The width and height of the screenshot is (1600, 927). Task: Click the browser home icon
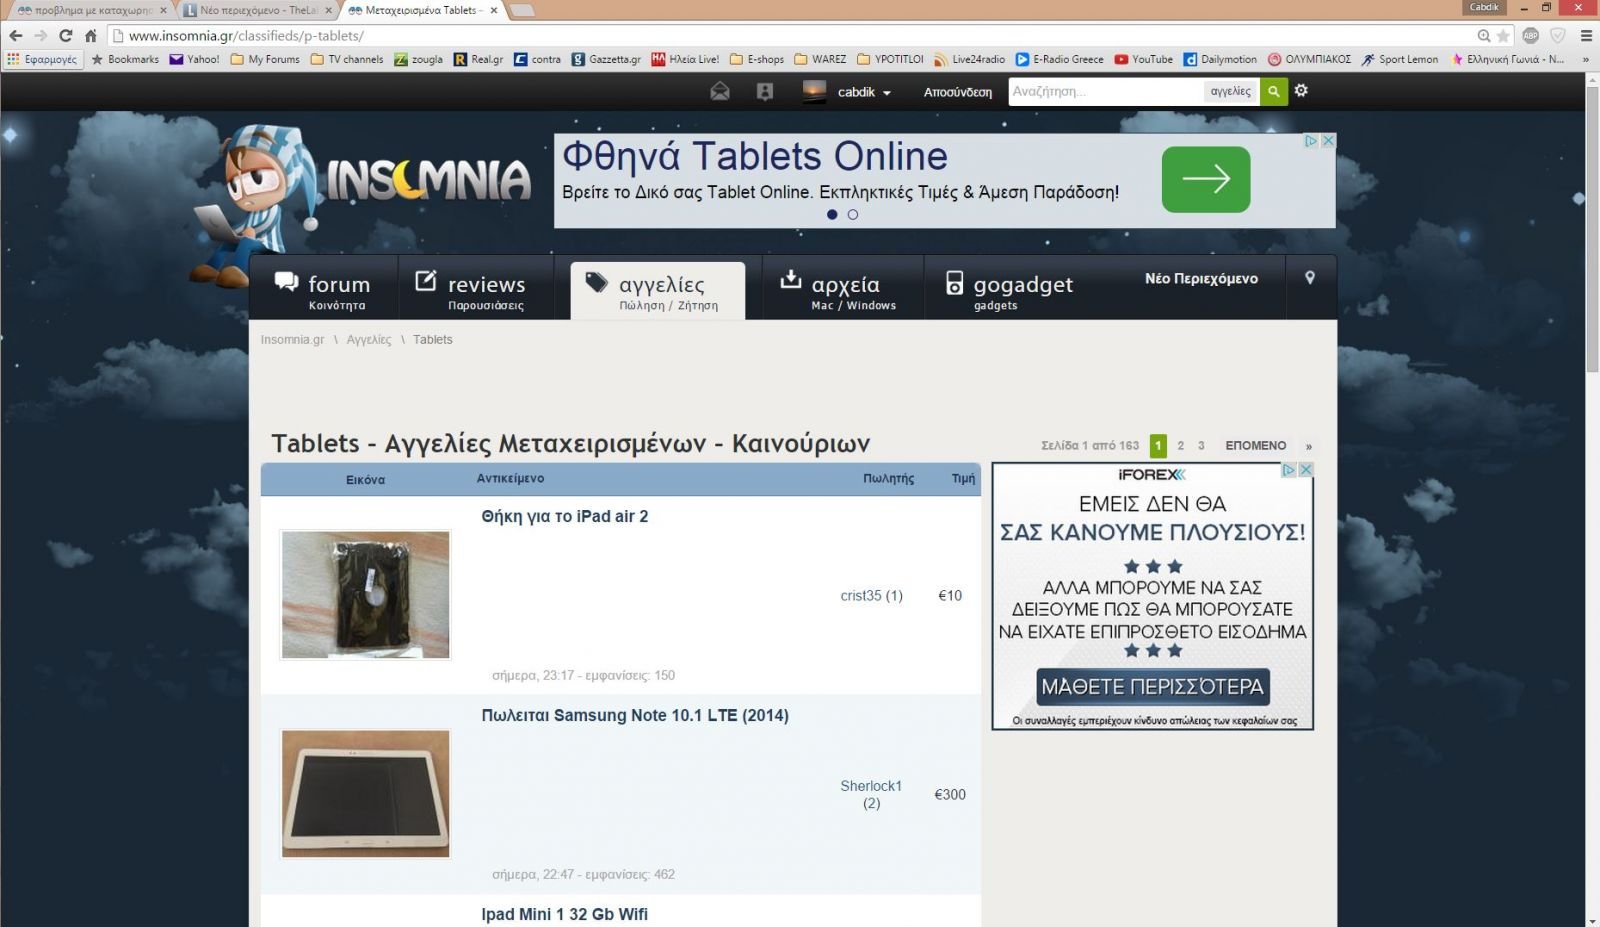click(x=90, y=35)
